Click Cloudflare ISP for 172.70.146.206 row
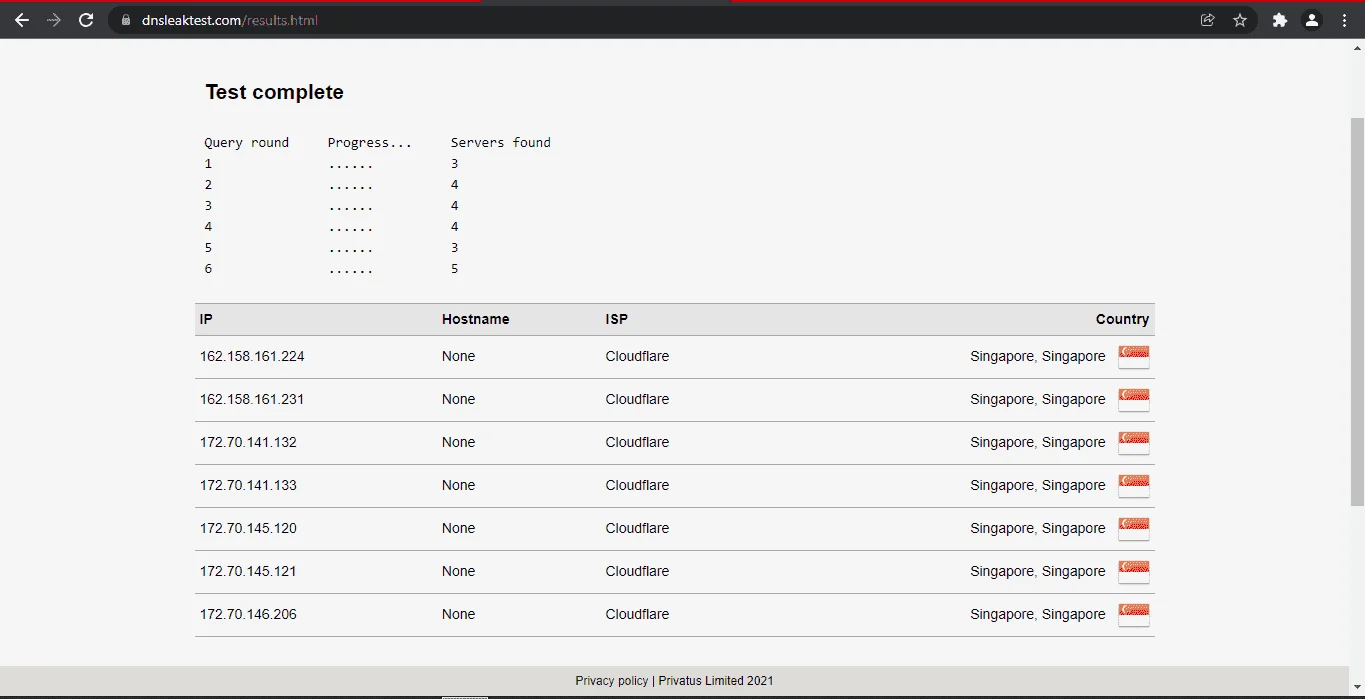Viewport: 1365px width, 699px height. (x=637, y=615)
